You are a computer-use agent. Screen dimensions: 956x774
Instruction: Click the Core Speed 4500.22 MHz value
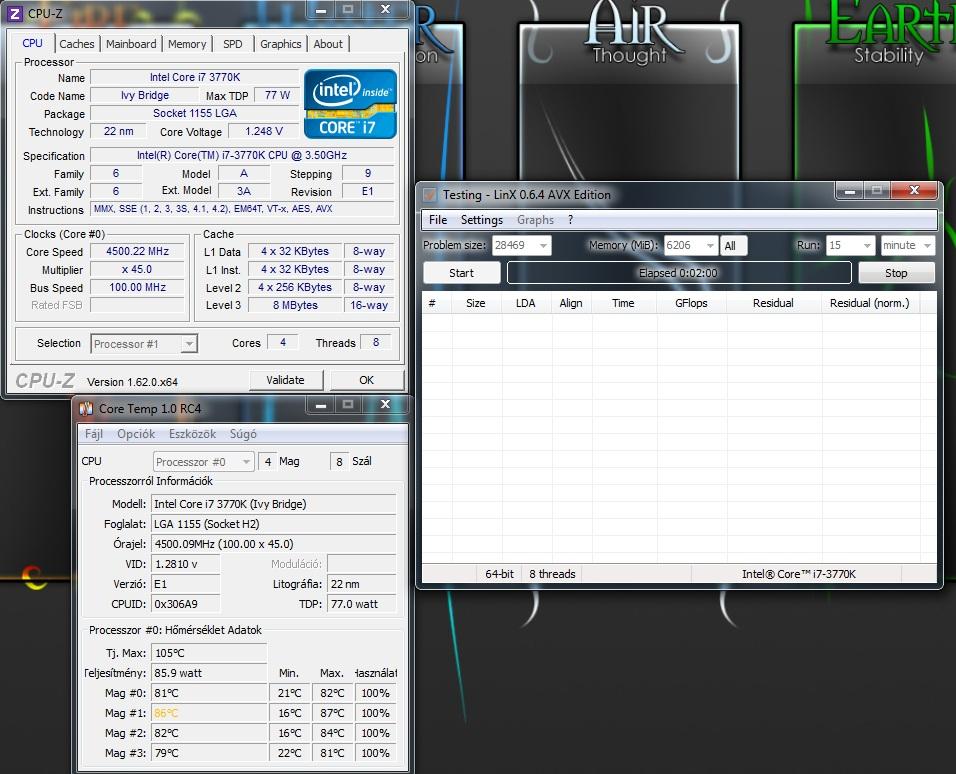coord(137,251)
